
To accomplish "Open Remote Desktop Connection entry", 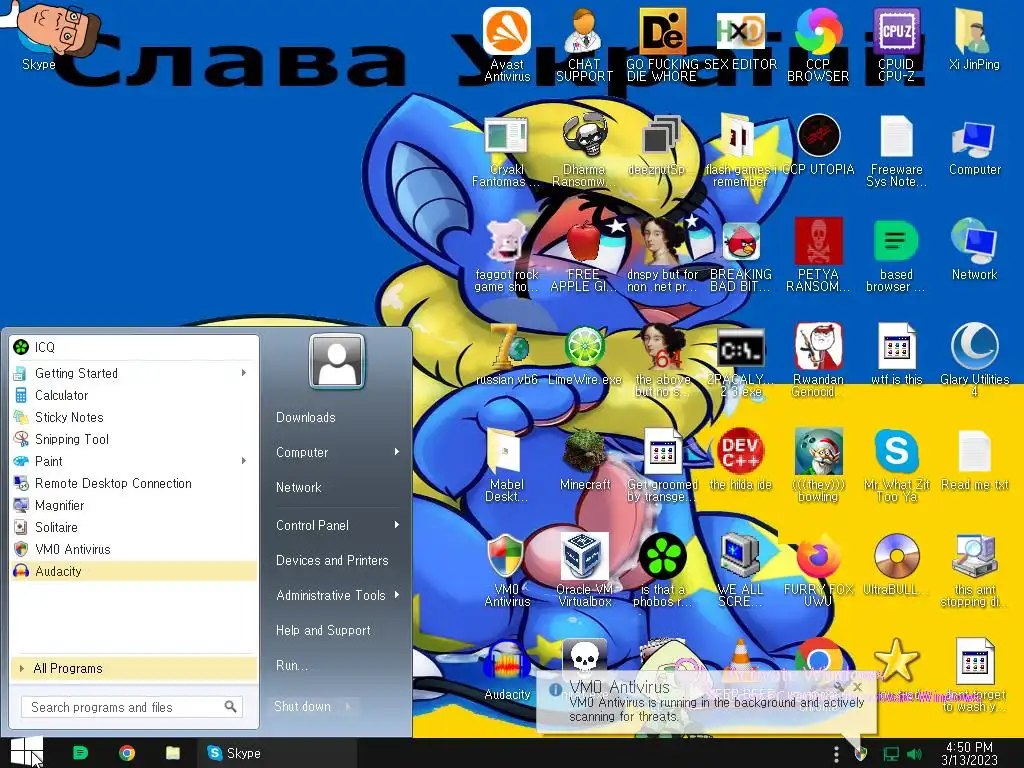I will (134, 483).
